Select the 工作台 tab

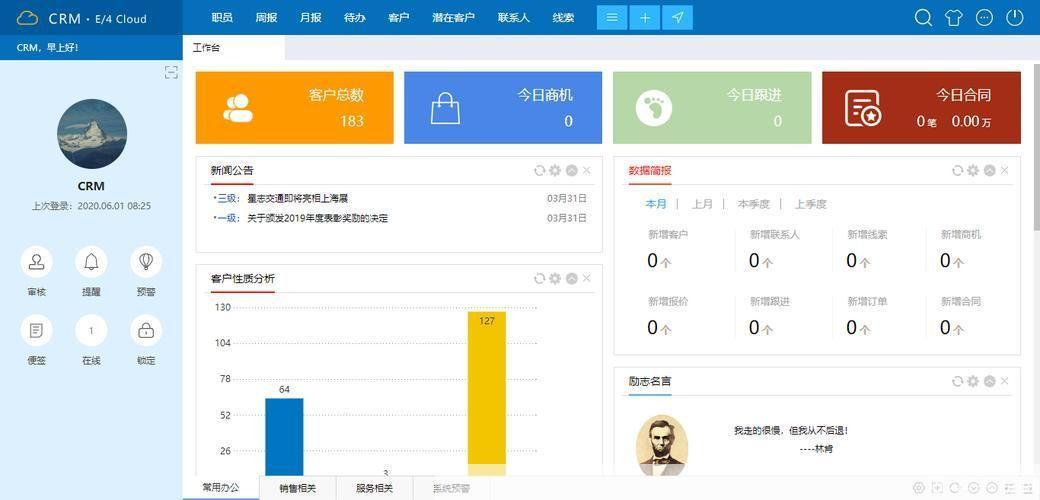point(233,48)
